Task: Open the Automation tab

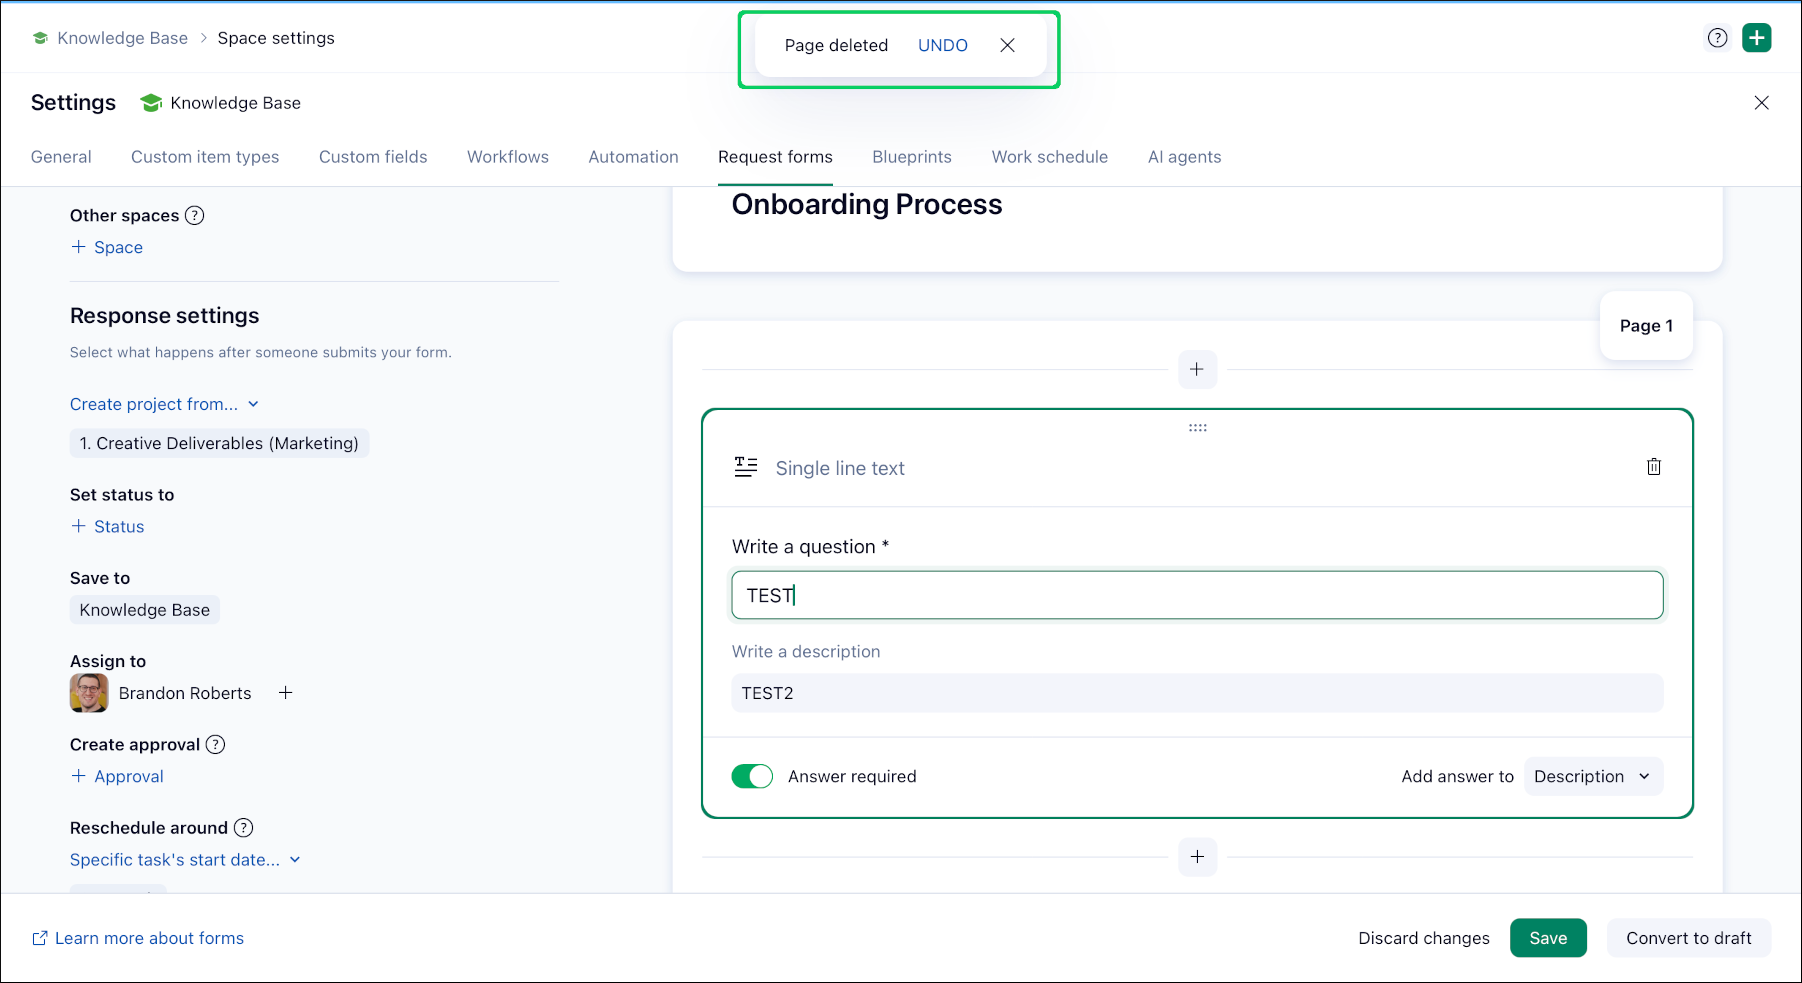Action: [x=633, y=157]
